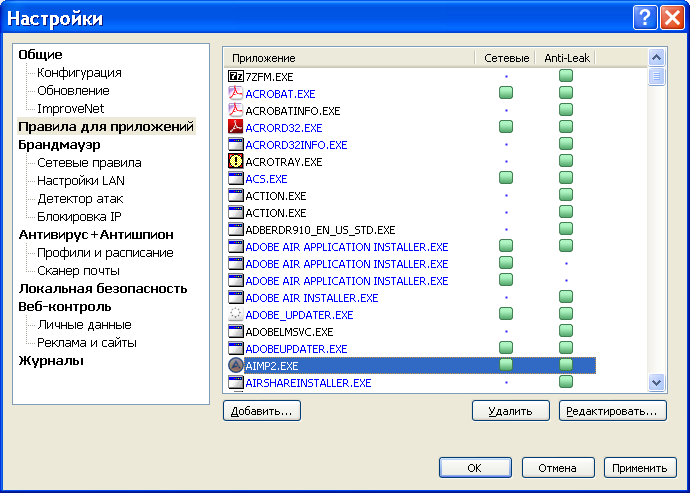This screenshot has height=493, width=690.
Task: Select Детектор атак in the tree
Action: (80, 199)
